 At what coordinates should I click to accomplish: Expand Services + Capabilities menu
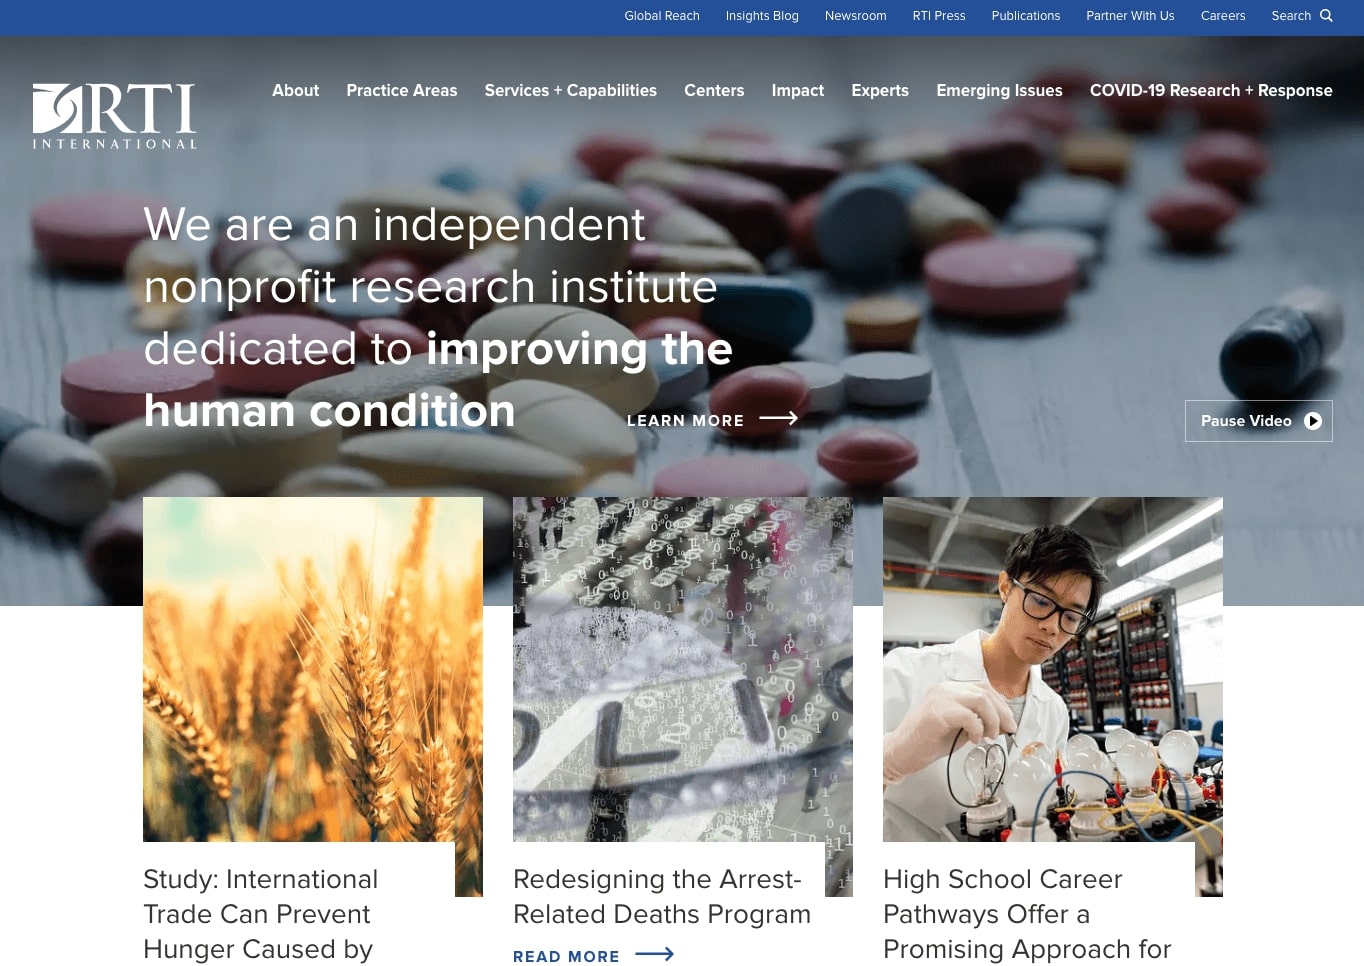(x=570, y=90)
